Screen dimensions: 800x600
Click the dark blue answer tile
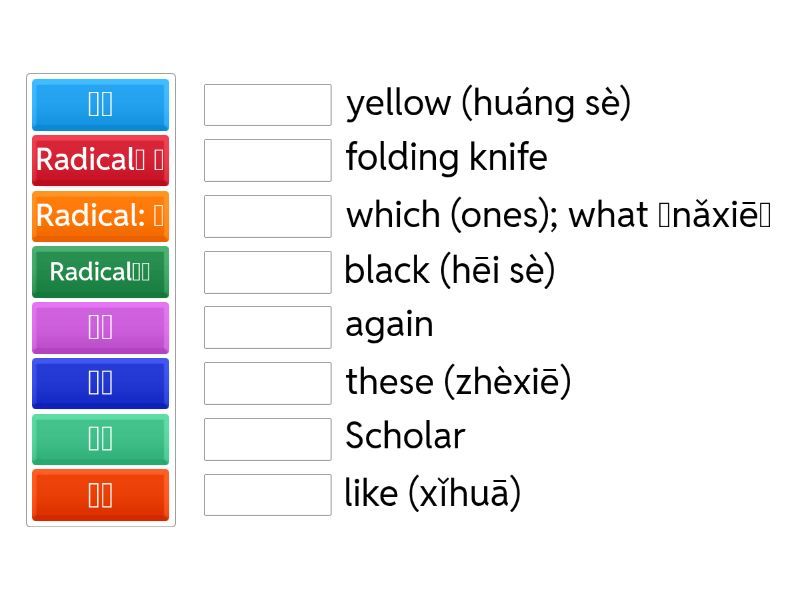(100, 383)
